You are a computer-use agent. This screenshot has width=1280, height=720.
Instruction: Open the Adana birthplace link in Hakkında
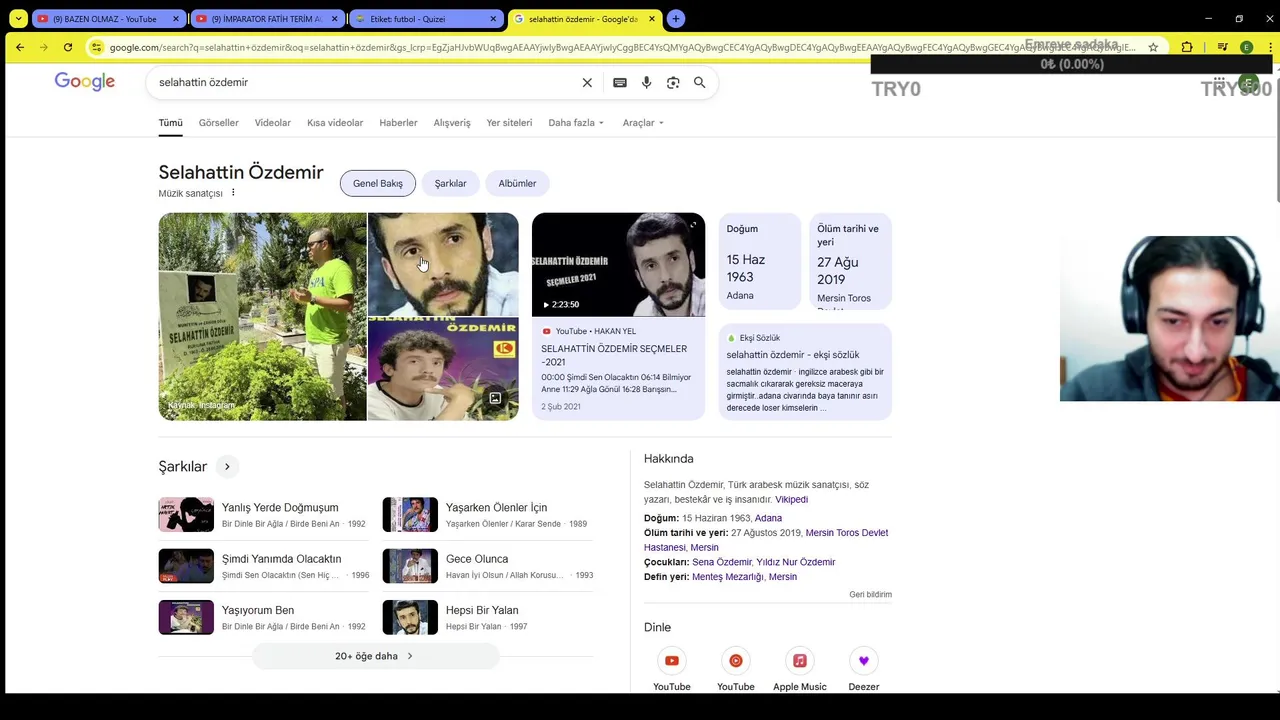[768, 518]
